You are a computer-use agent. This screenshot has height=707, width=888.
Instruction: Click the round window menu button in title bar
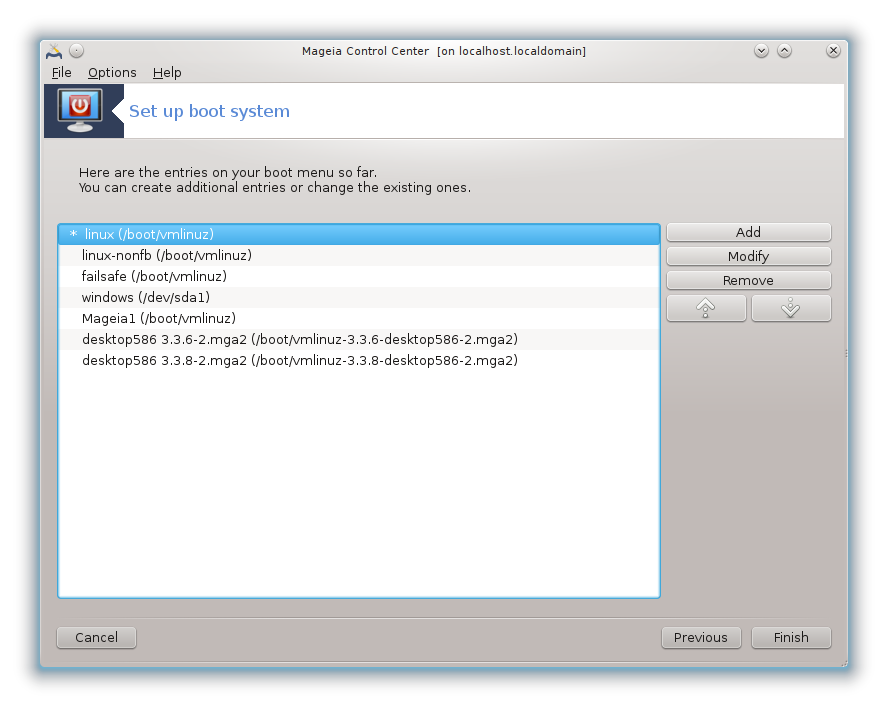76,51
